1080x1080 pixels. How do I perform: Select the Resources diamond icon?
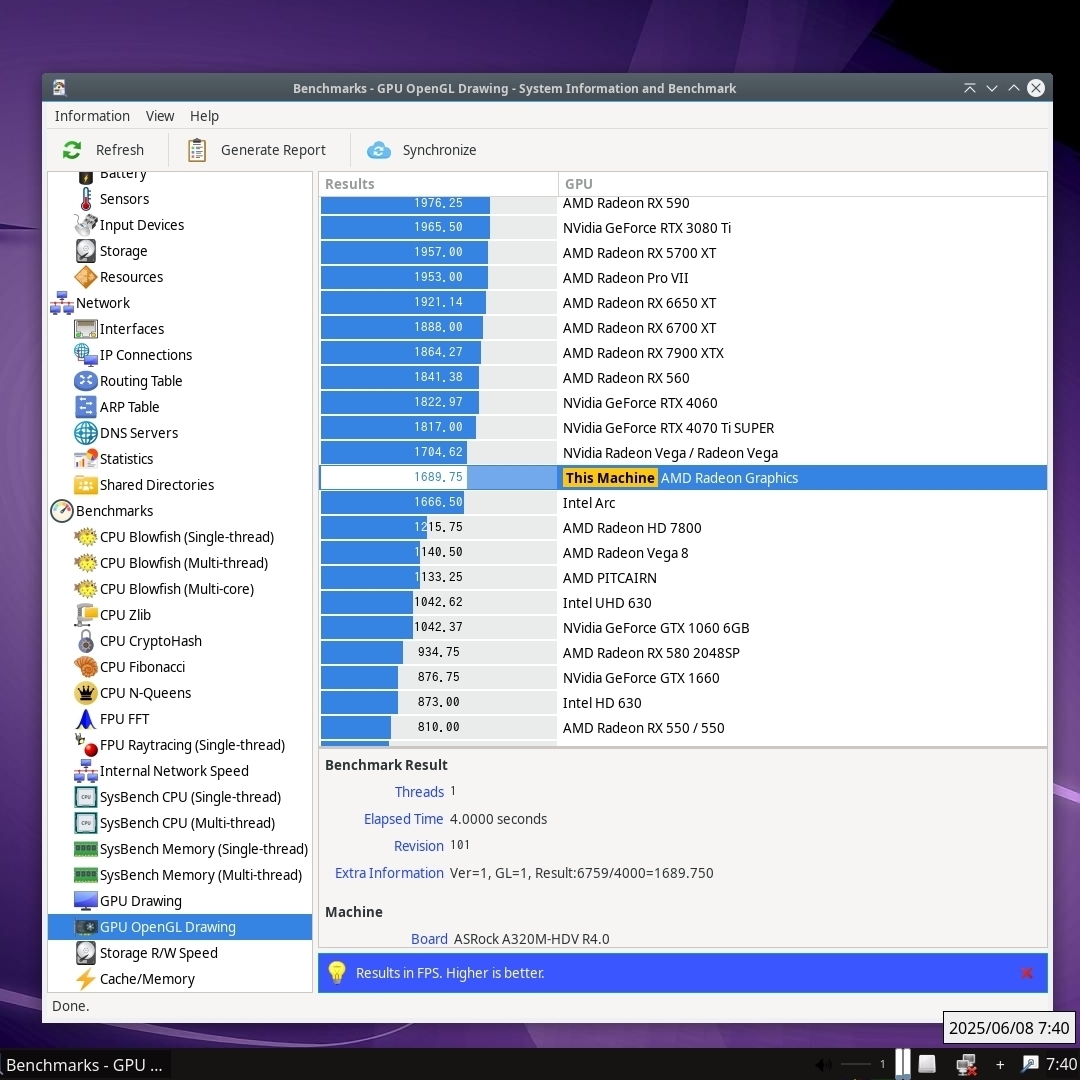[85, 277]
